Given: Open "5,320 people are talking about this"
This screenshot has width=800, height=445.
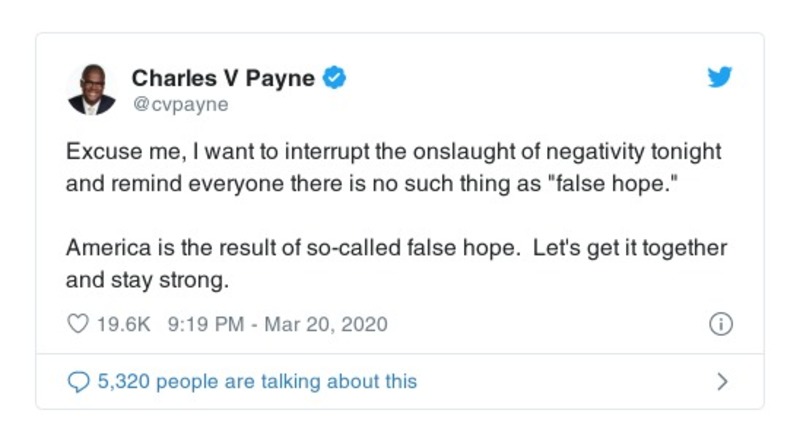Looking at the screenshot, I should pos(256,381).
